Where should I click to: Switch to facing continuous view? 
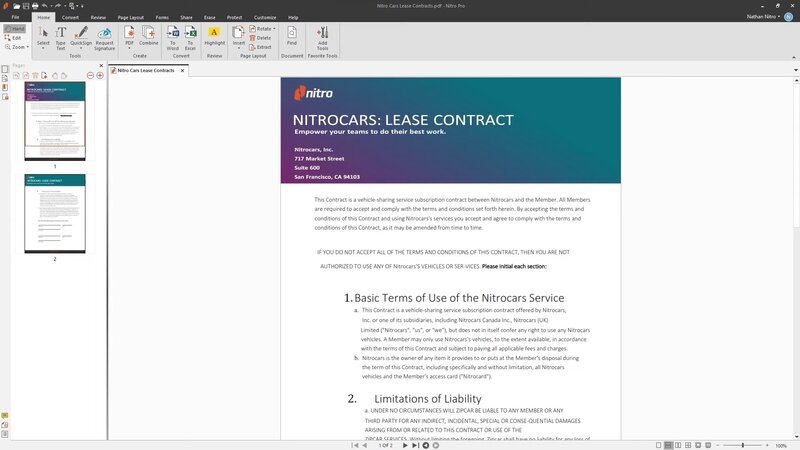point(688,445)
